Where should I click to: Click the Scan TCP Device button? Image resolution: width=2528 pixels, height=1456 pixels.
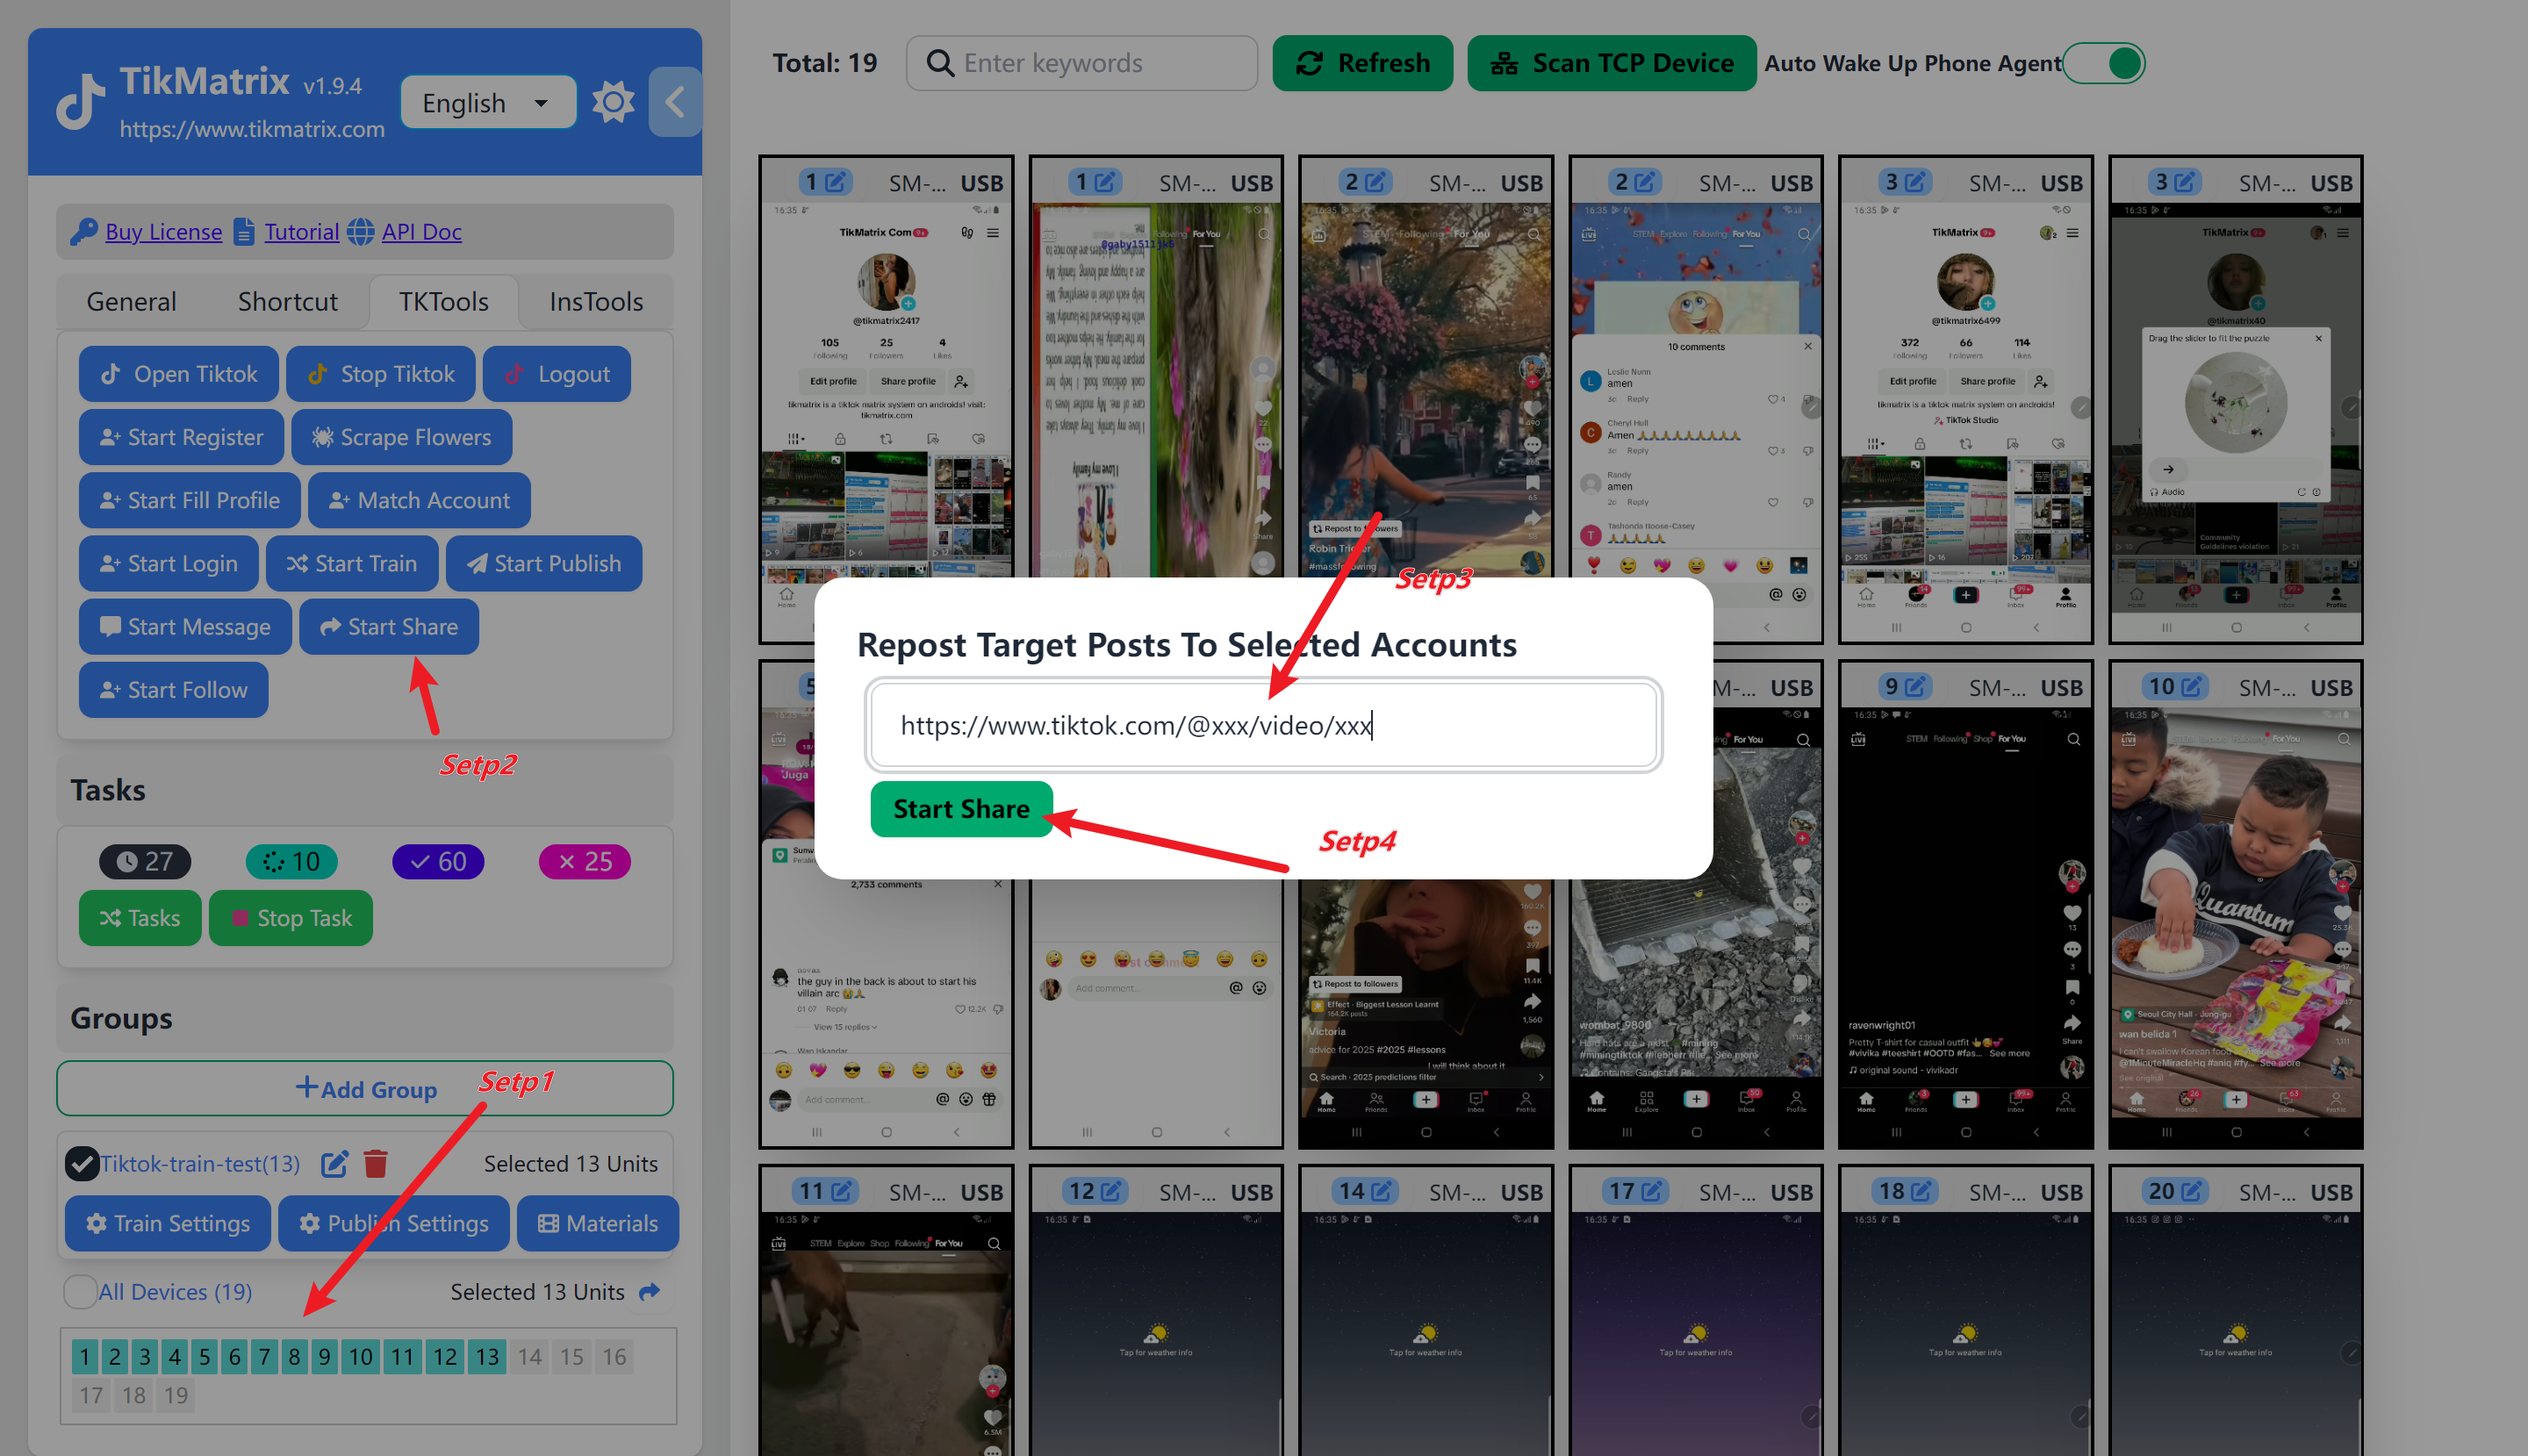point(1611,63)
